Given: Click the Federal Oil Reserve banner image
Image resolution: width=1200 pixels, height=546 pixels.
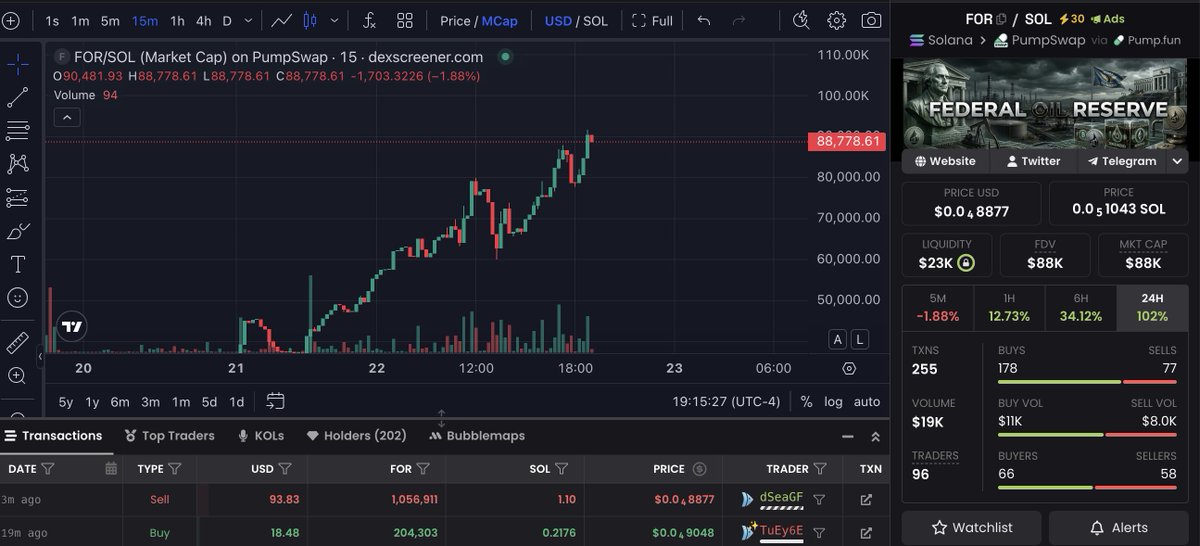Looking at the screenshot, I should 1046,103.
